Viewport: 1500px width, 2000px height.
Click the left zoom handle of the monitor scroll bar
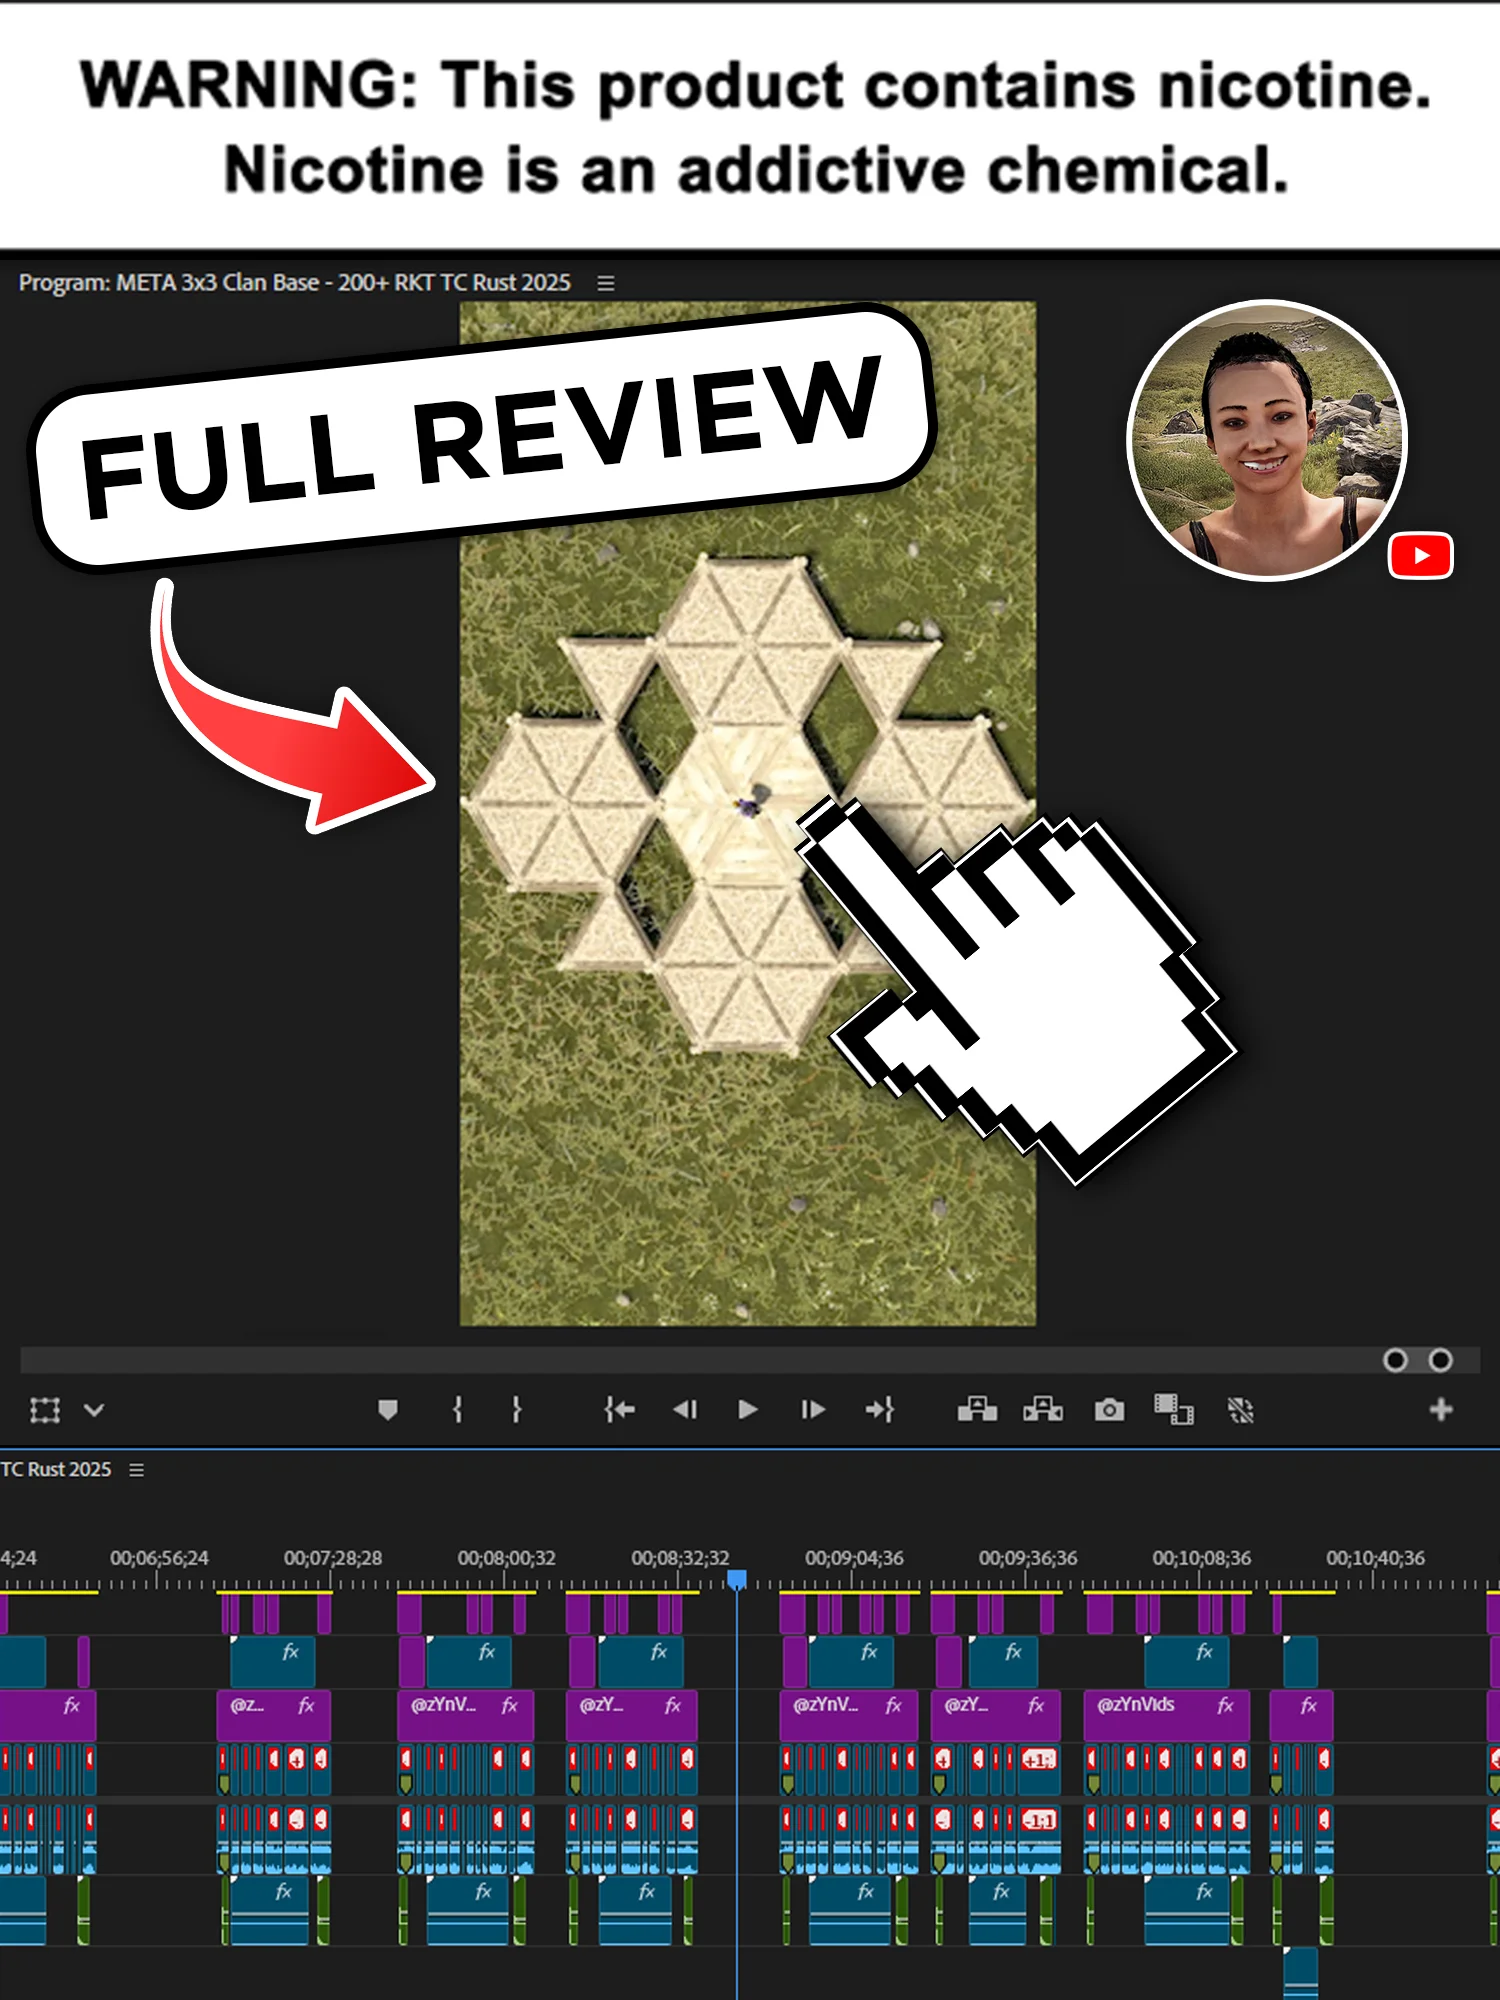tap(1395, 1360)
